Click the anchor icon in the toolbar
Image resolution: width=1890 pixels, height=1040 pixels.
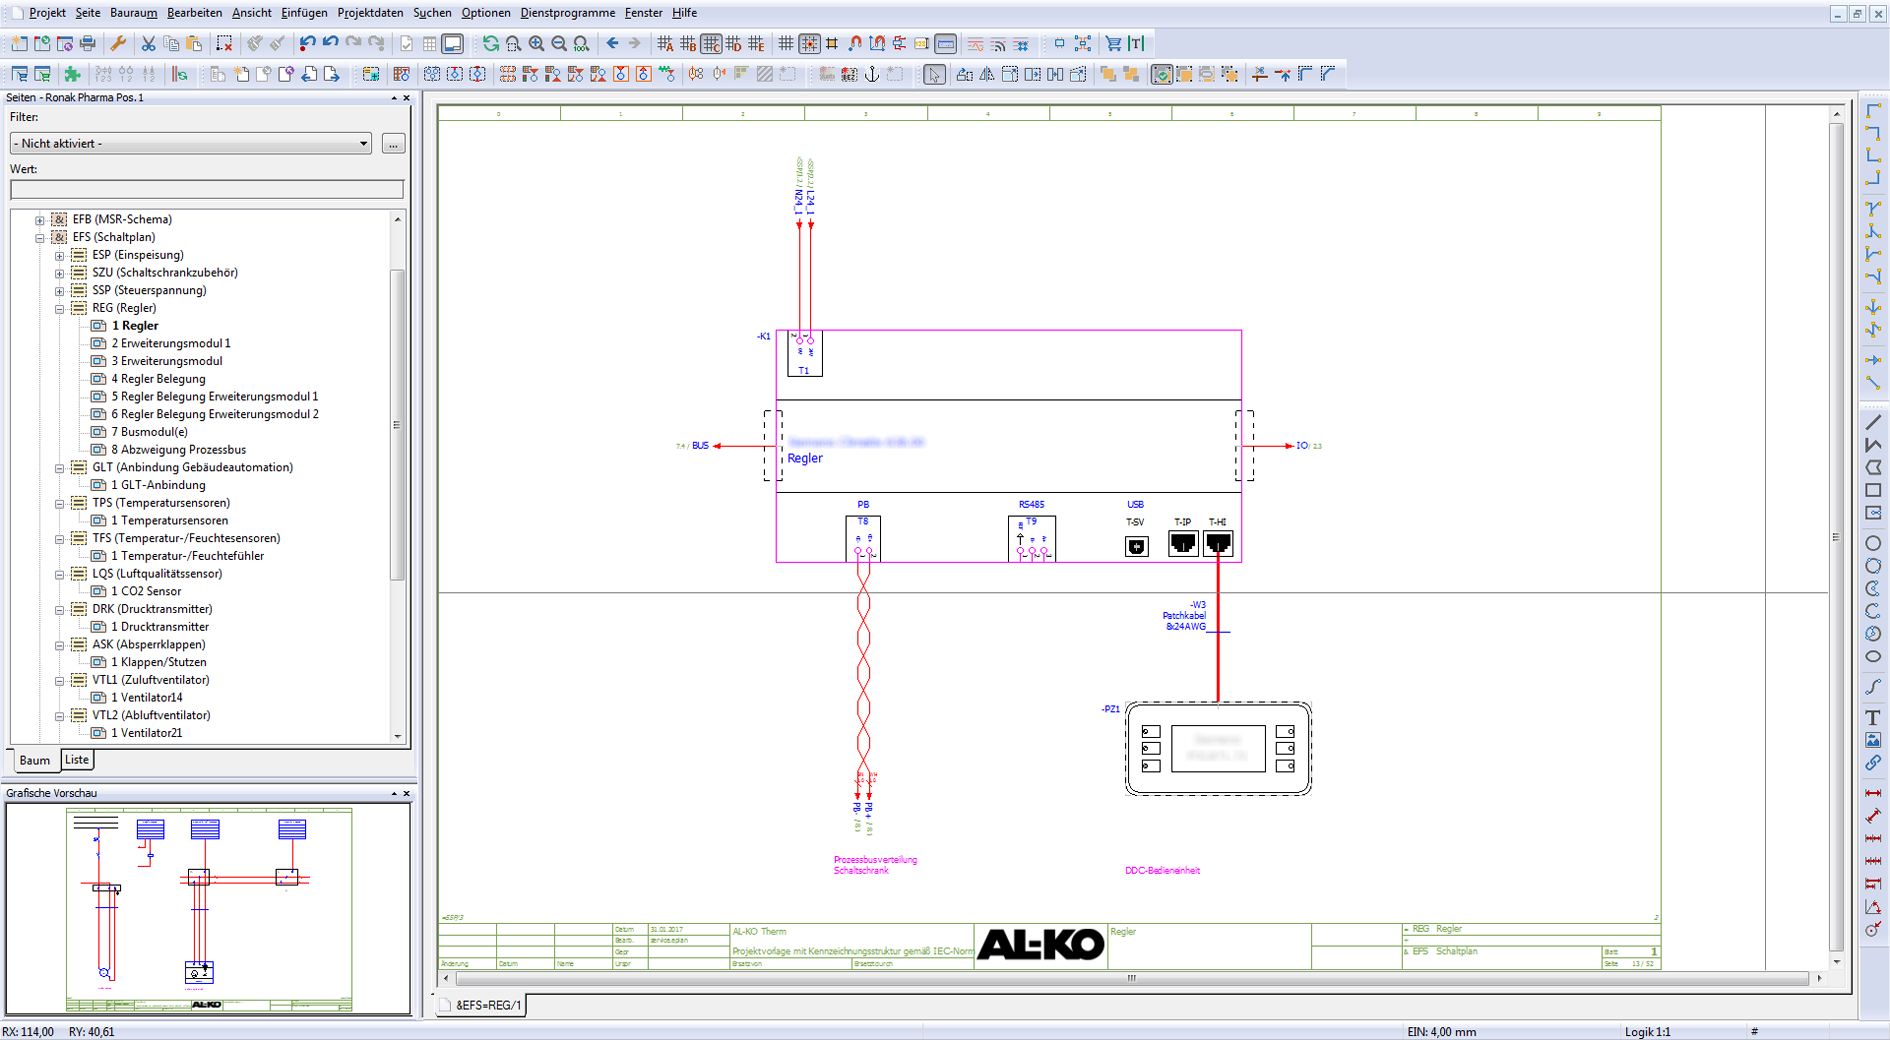[871, 74]
